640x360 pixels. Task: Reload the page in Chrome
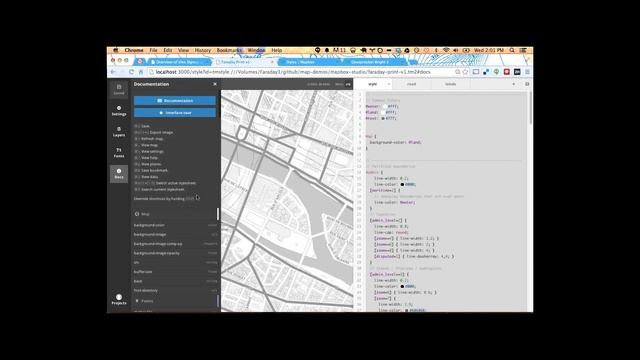click(x=131, y=72)
